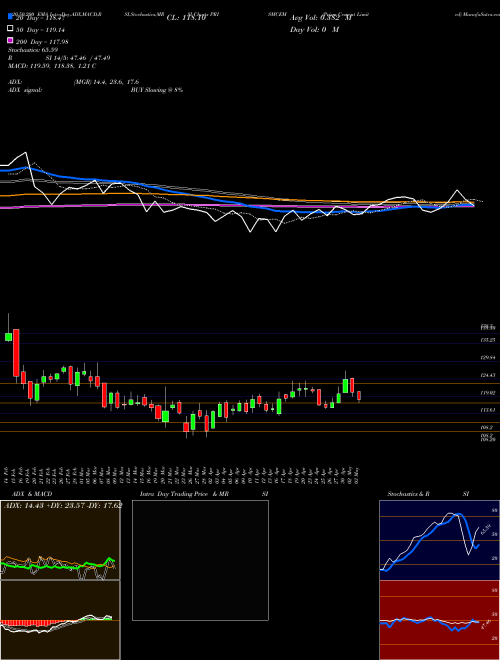This screenshot has height=660, width=500.
Task: Click the 'ADX: 14.43 +DY: 23.57 -DY: 17.62' readout
Action: click(x=63, y=506)
